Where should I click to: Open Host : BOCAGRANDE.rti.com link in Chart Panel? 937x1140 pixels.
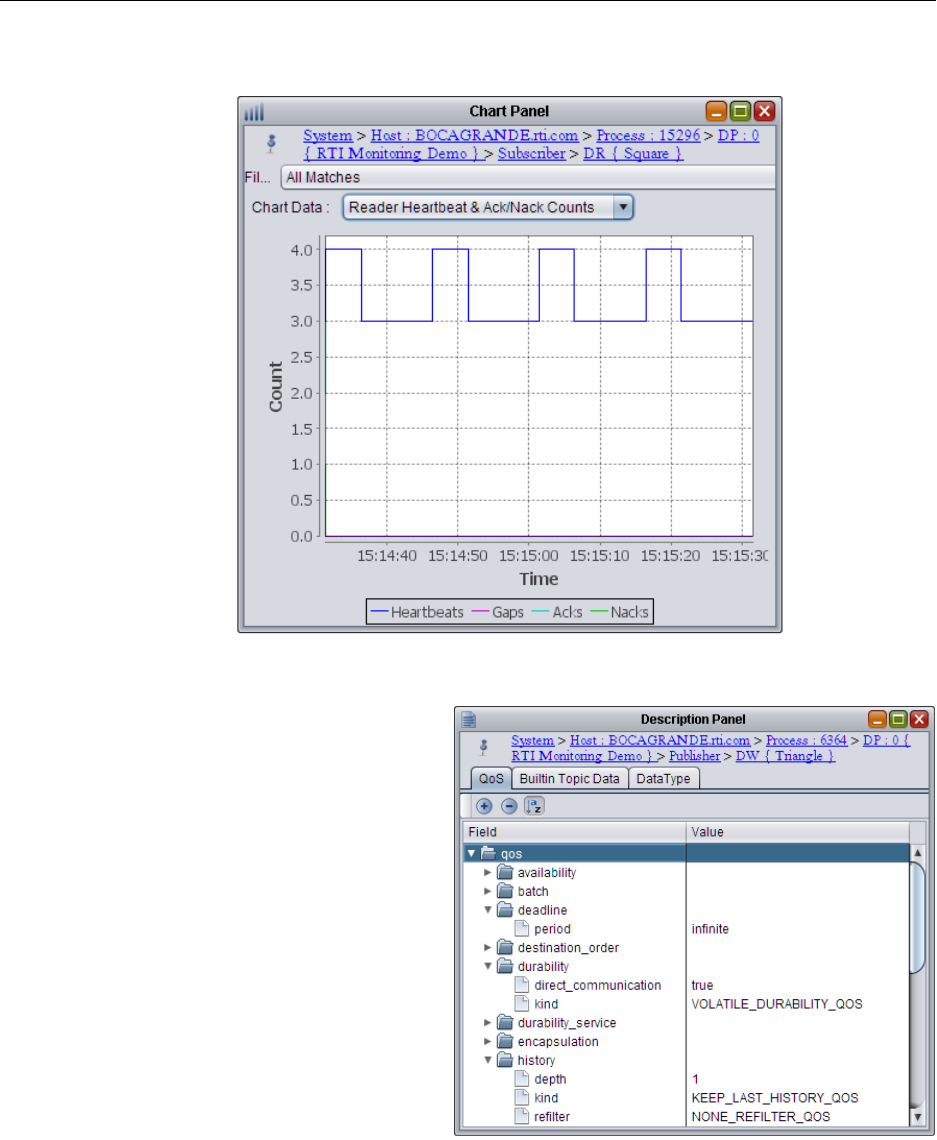click(x=475, y=136)
